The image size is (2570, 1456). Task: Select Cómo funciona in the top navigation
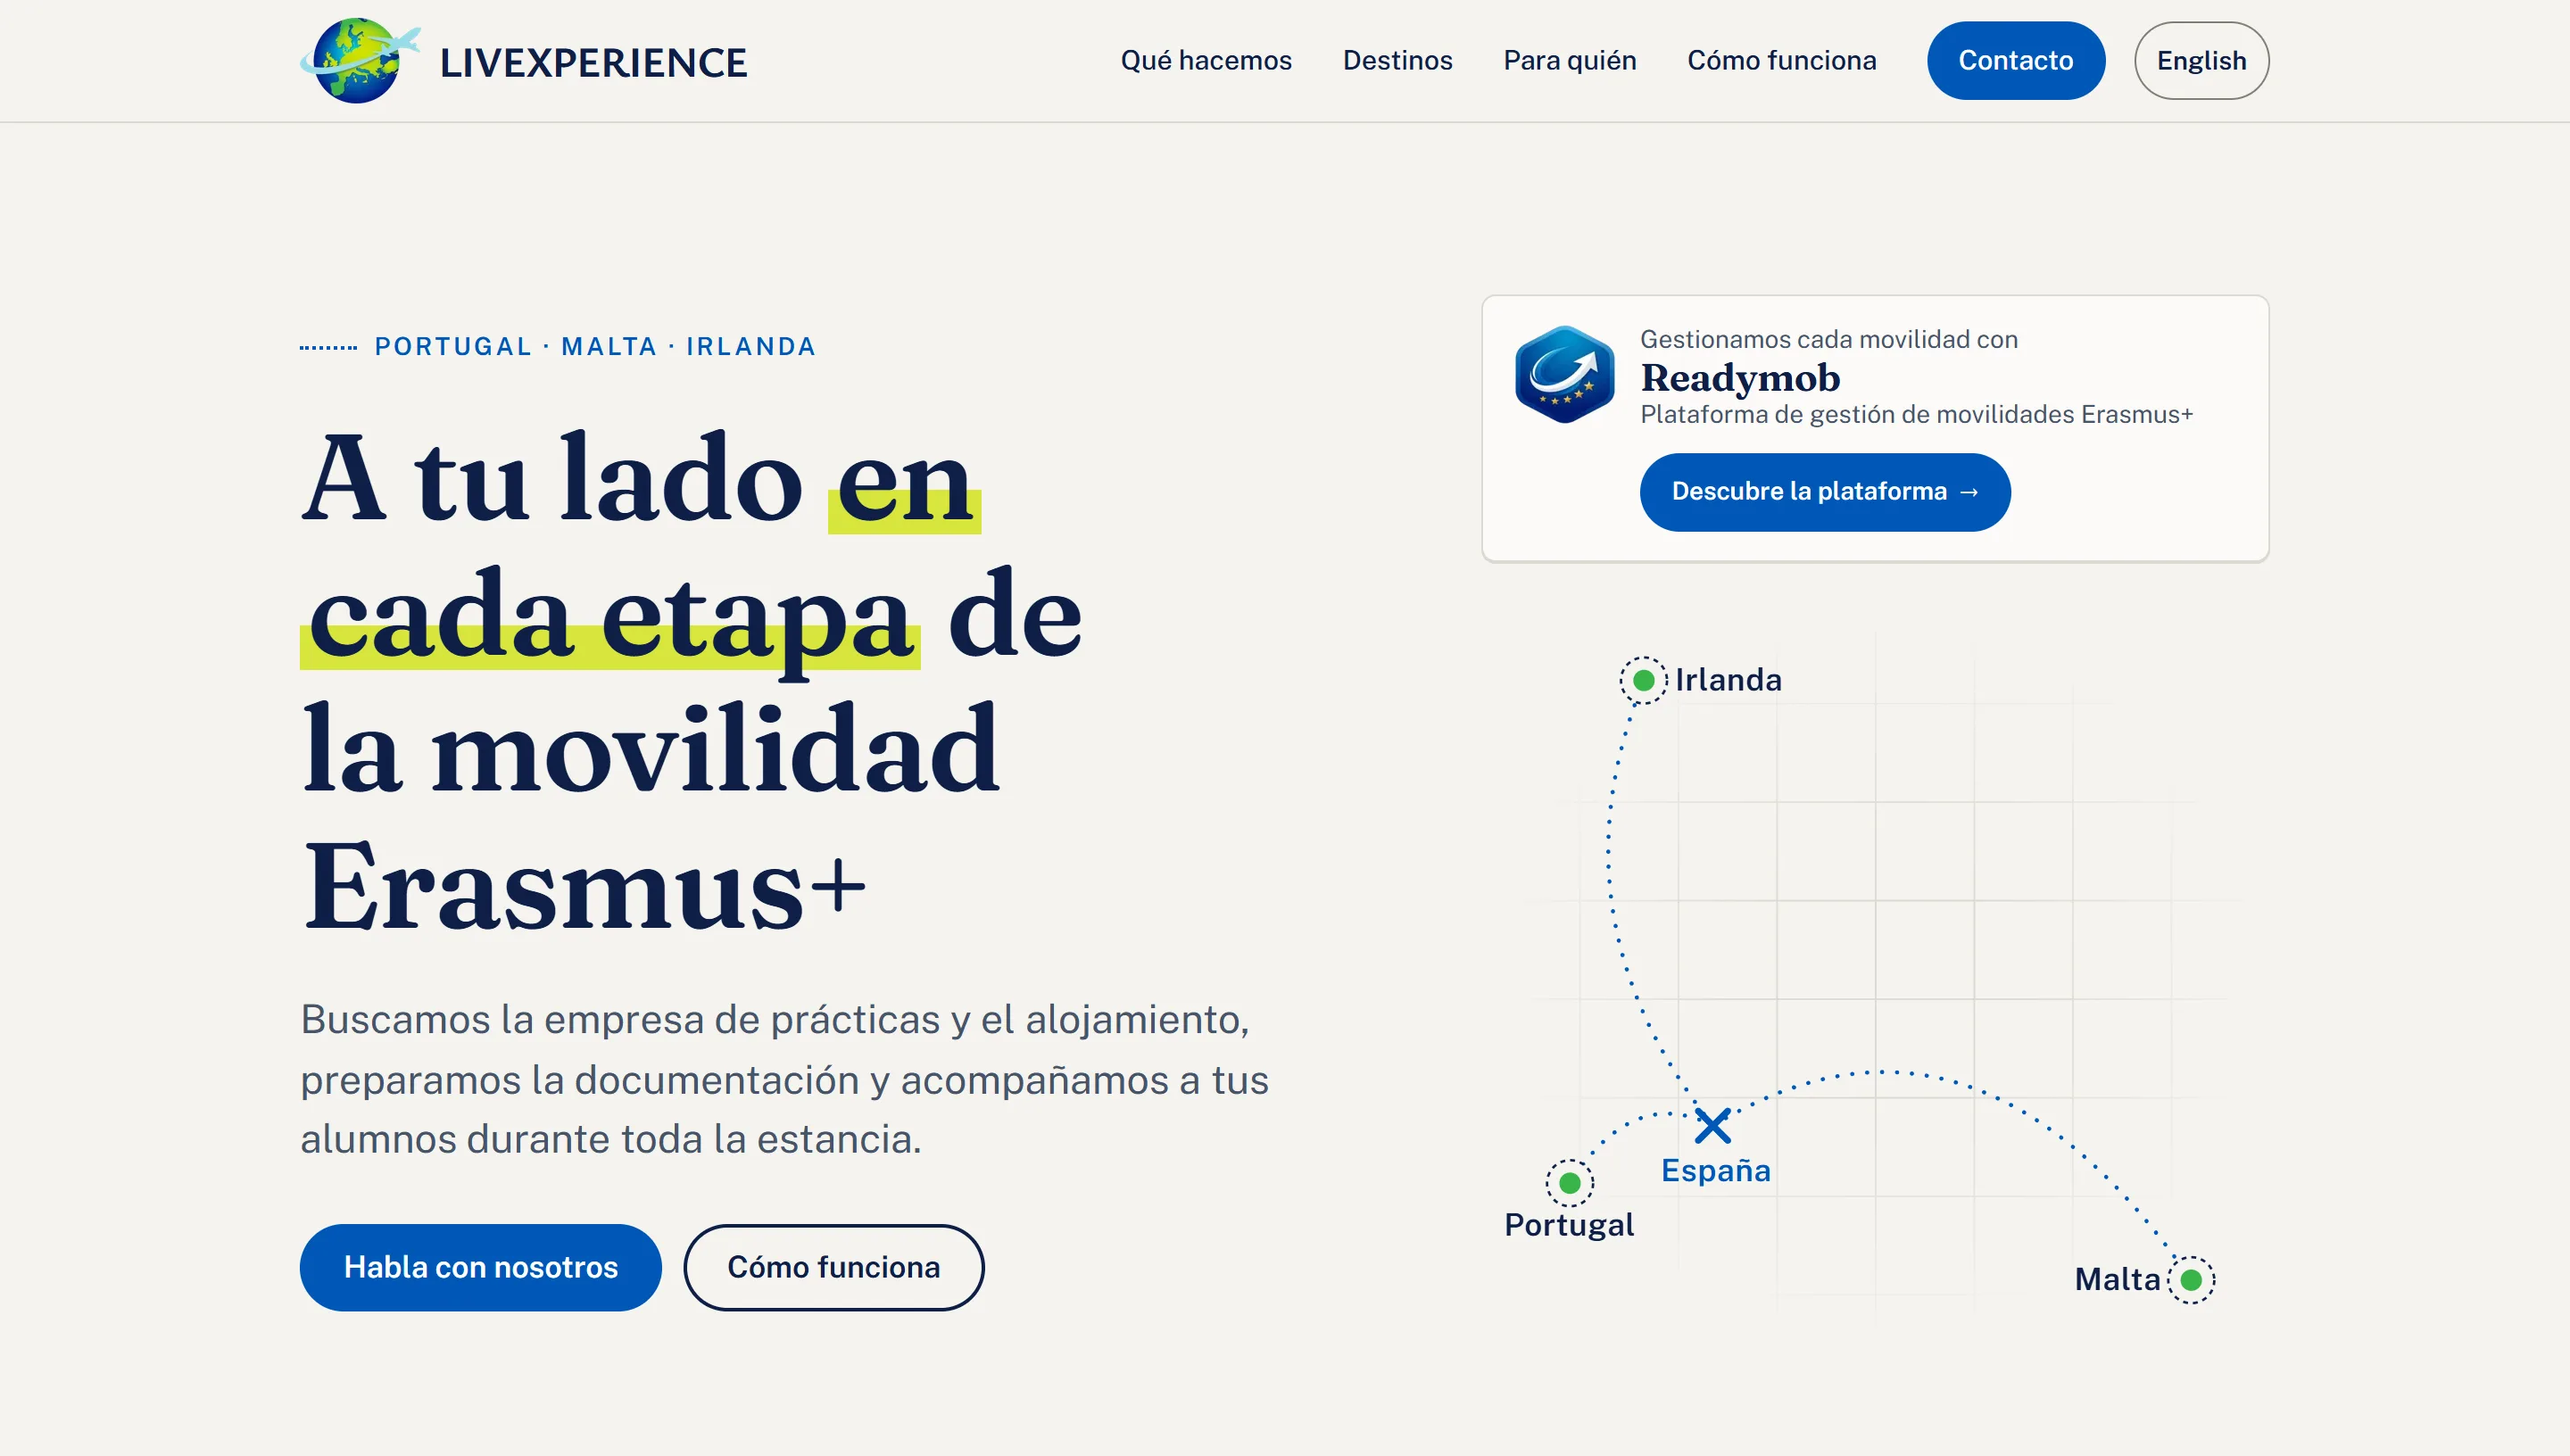click(x=1781, y=60)
